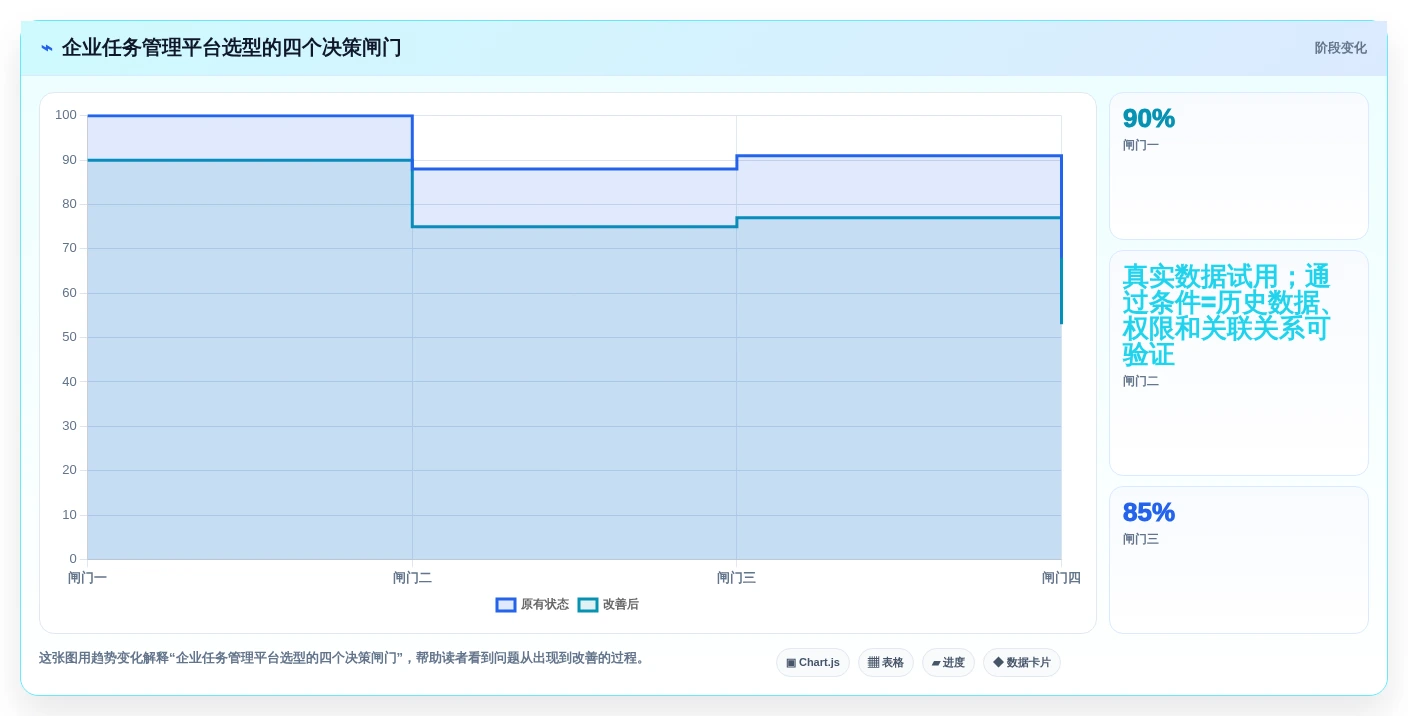The height and width of the screenshot is (716, 1408).
Task: Click the chart description text below the chart
Action: [344, 658]
